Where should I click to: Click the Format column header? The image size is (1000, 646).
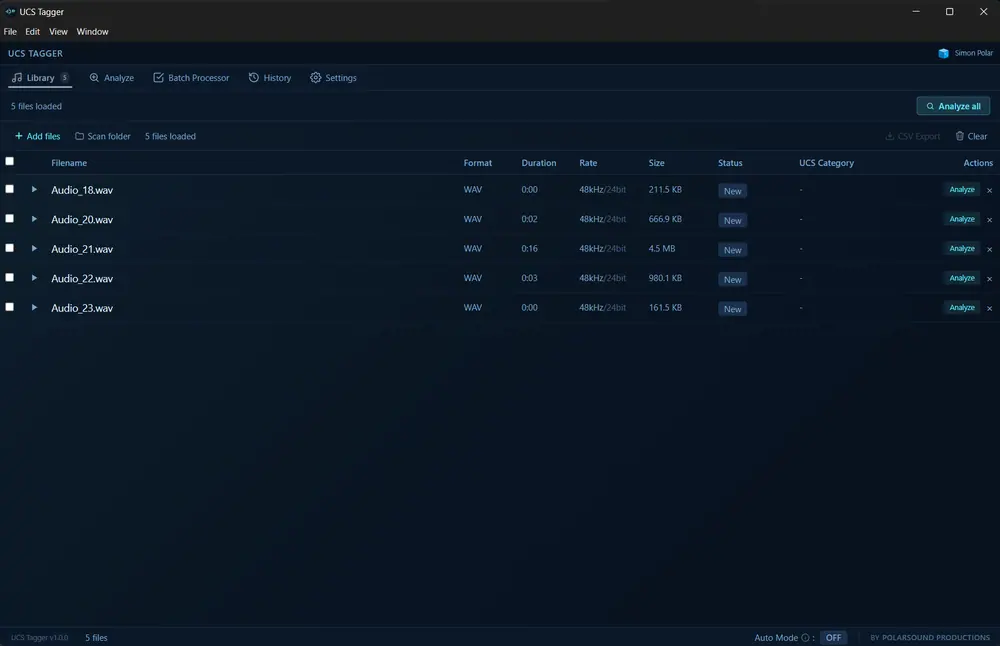click(478, 163)
